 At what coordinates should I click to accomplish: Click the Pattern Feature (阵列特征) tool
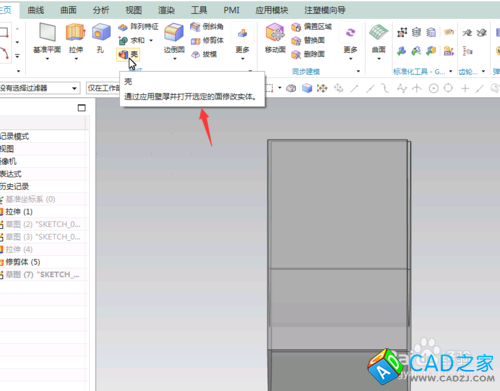coord(138,27)
